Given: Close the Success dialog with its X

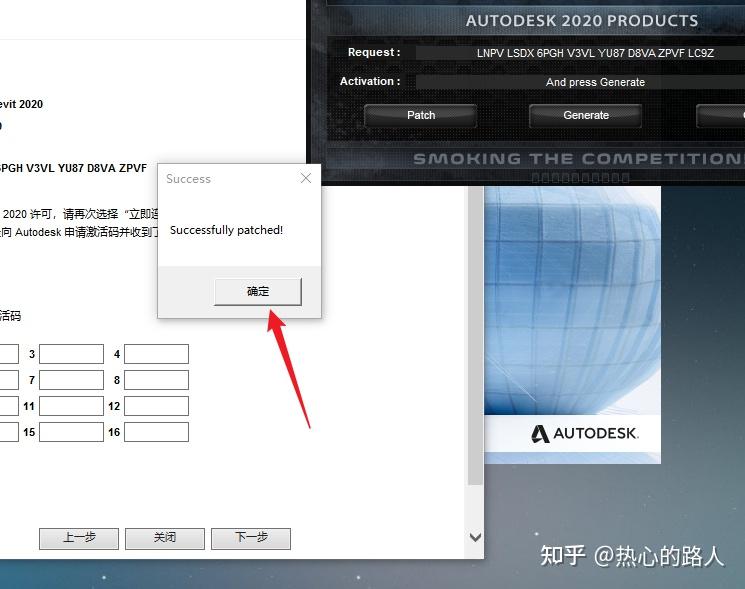Looking at the screenshot, I should [306, 178].
